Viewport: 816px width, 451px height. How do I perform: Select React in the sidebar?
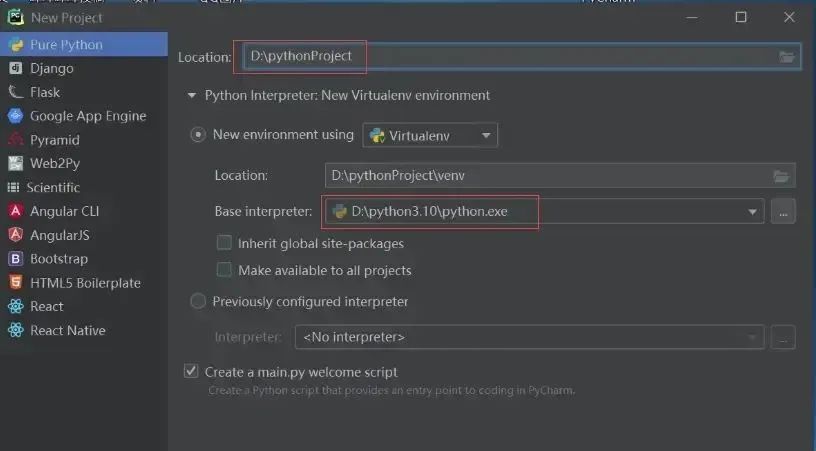84,306
